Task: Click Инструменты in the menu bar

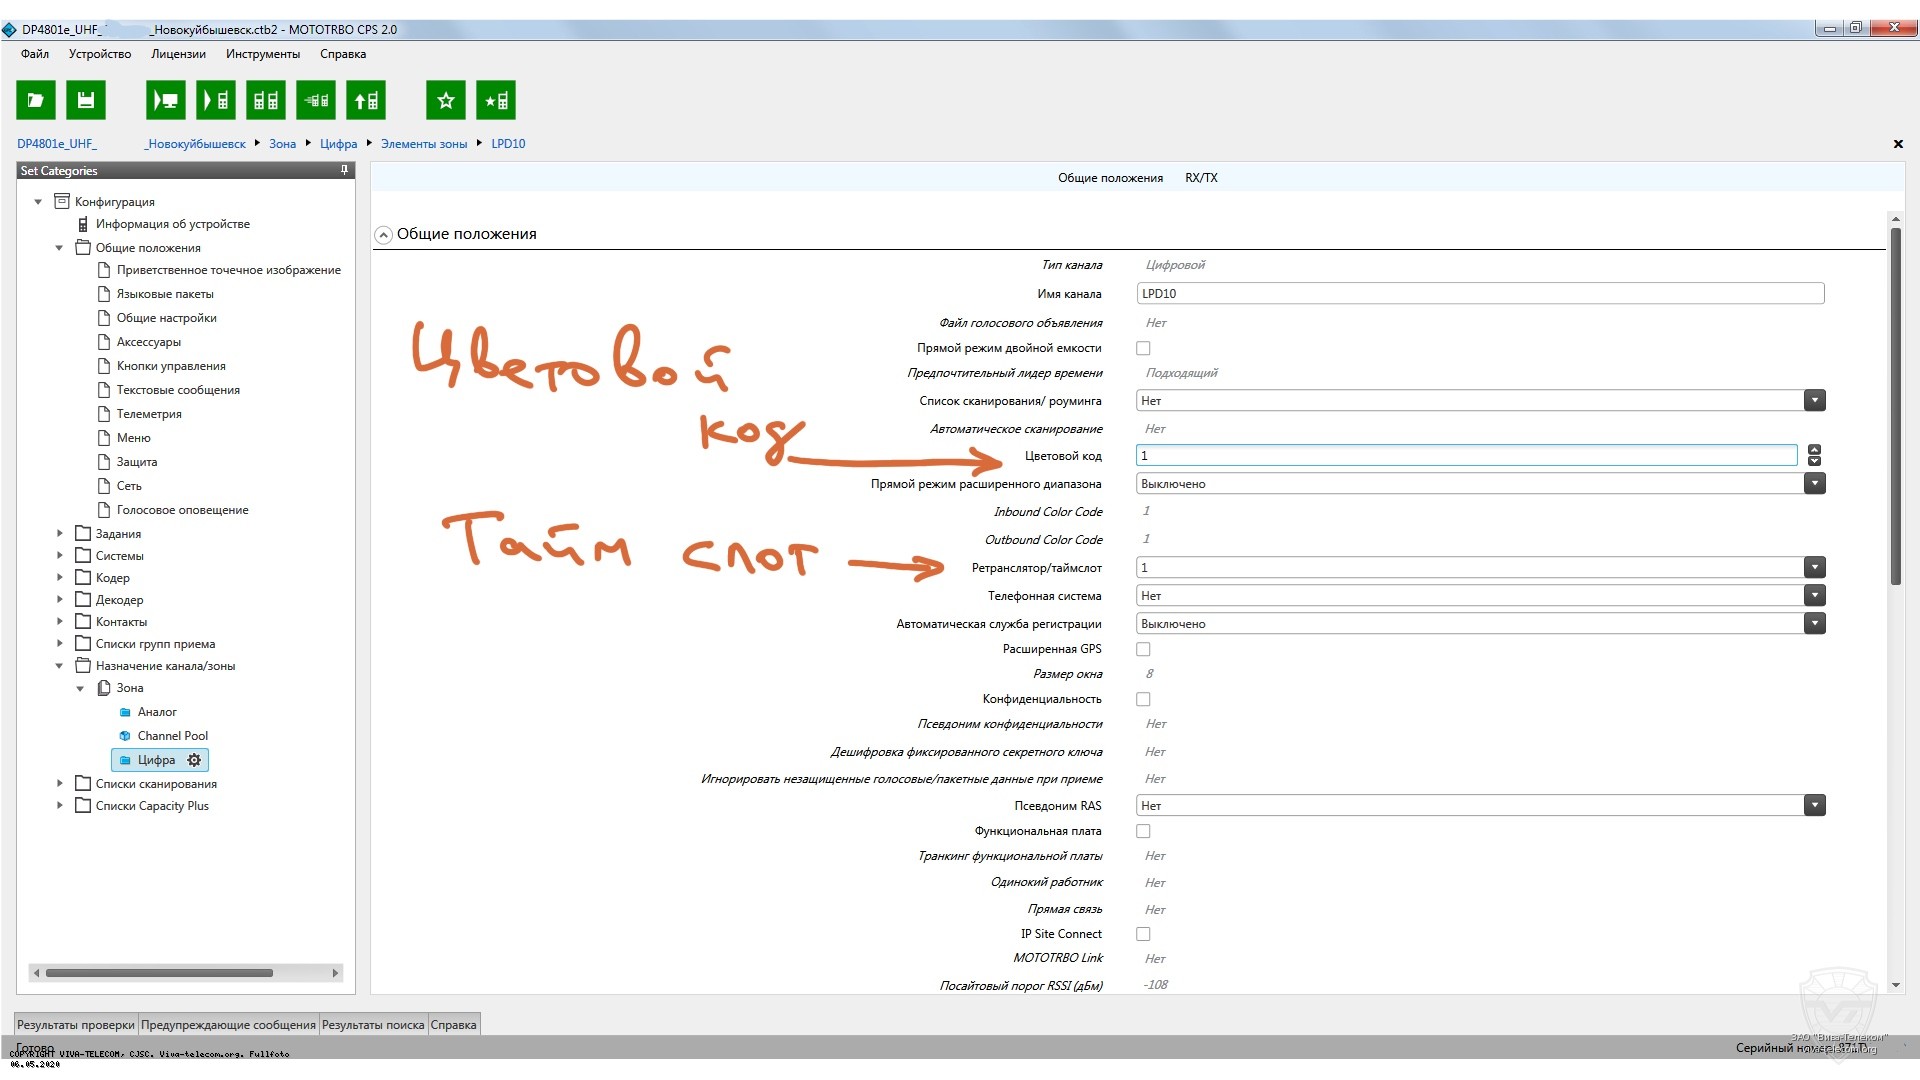Action: [262, 53]
